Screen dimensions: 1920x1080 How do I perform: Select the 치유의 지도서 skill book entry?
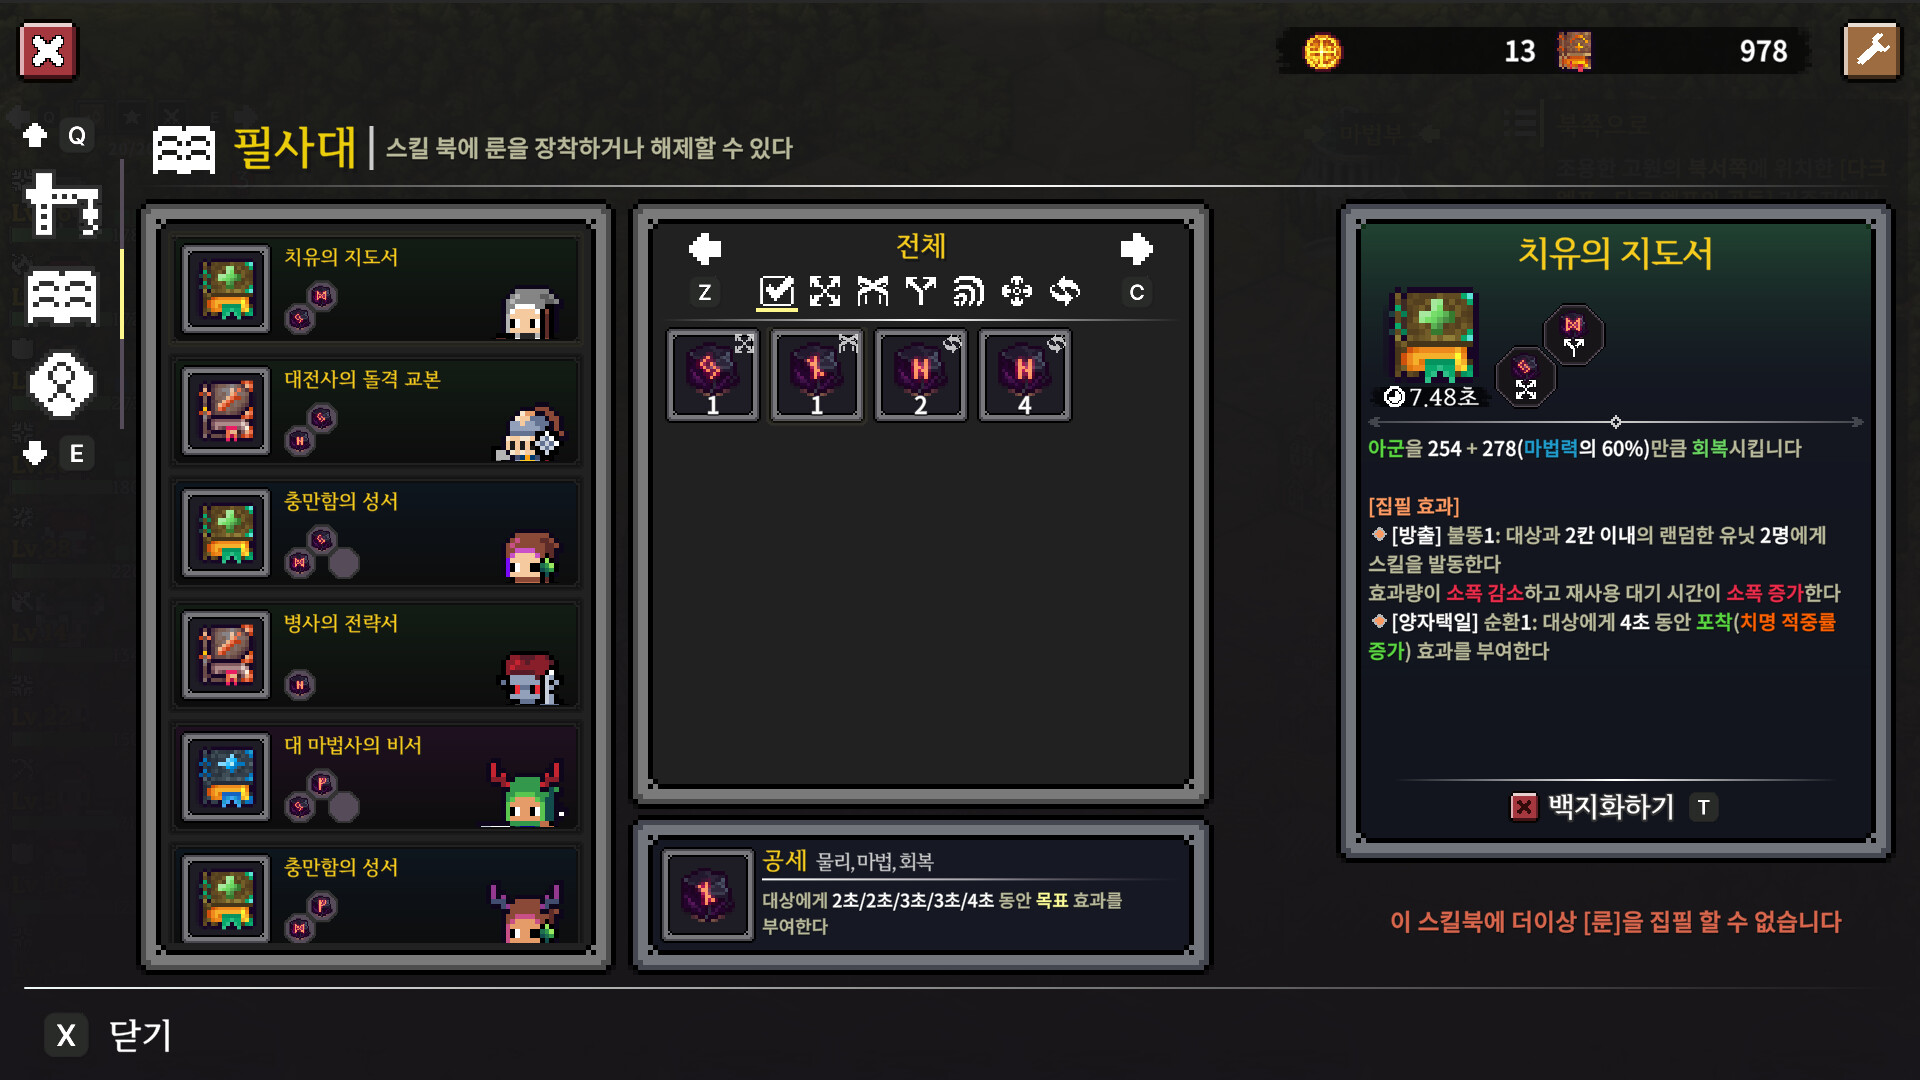[377, 289]
